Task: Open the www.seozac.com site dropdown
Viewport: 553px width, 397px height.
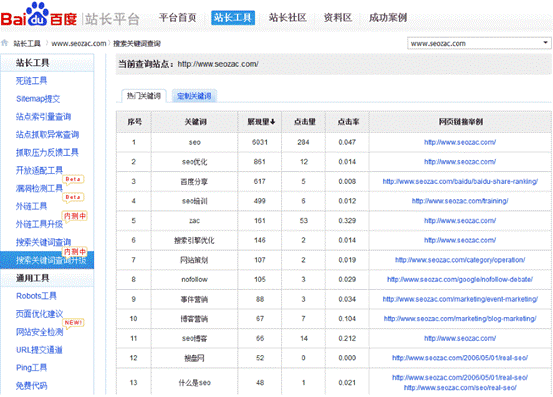Action: point(479,43)
